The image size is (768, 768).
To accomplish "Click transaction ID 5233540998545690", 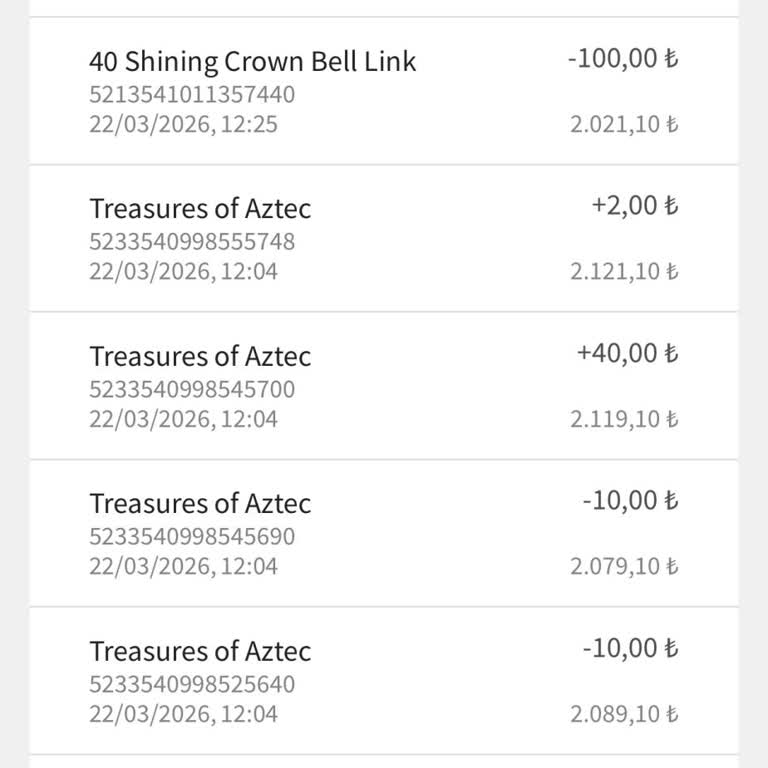I will [192, 536].
